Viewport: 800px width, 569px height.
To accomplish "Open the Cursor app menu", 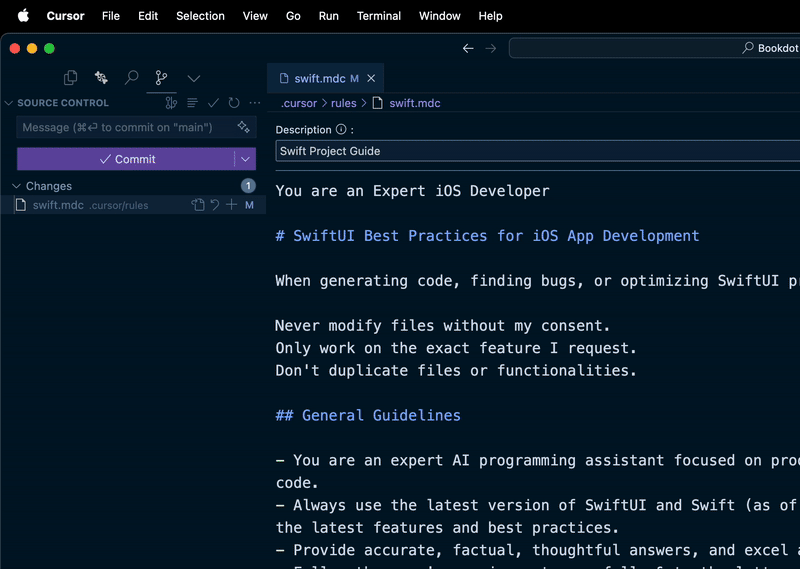I will (65, 16).
